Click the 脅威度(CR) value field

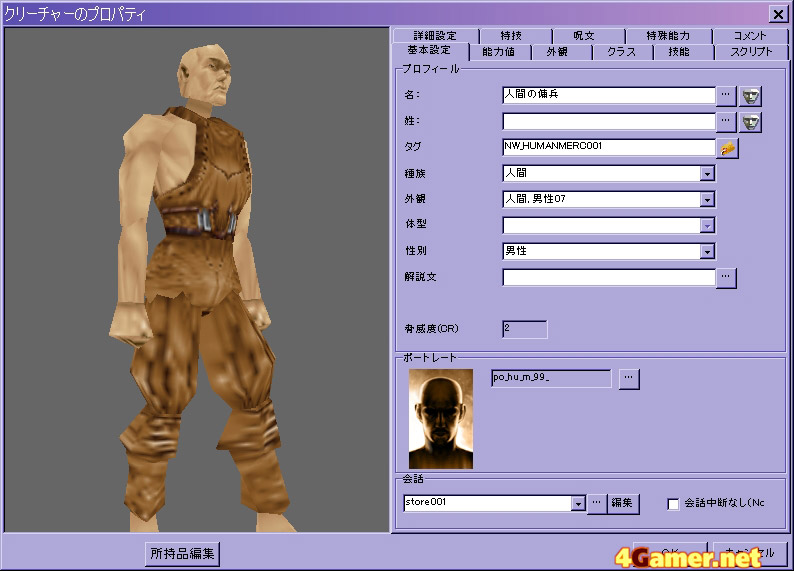525,329
